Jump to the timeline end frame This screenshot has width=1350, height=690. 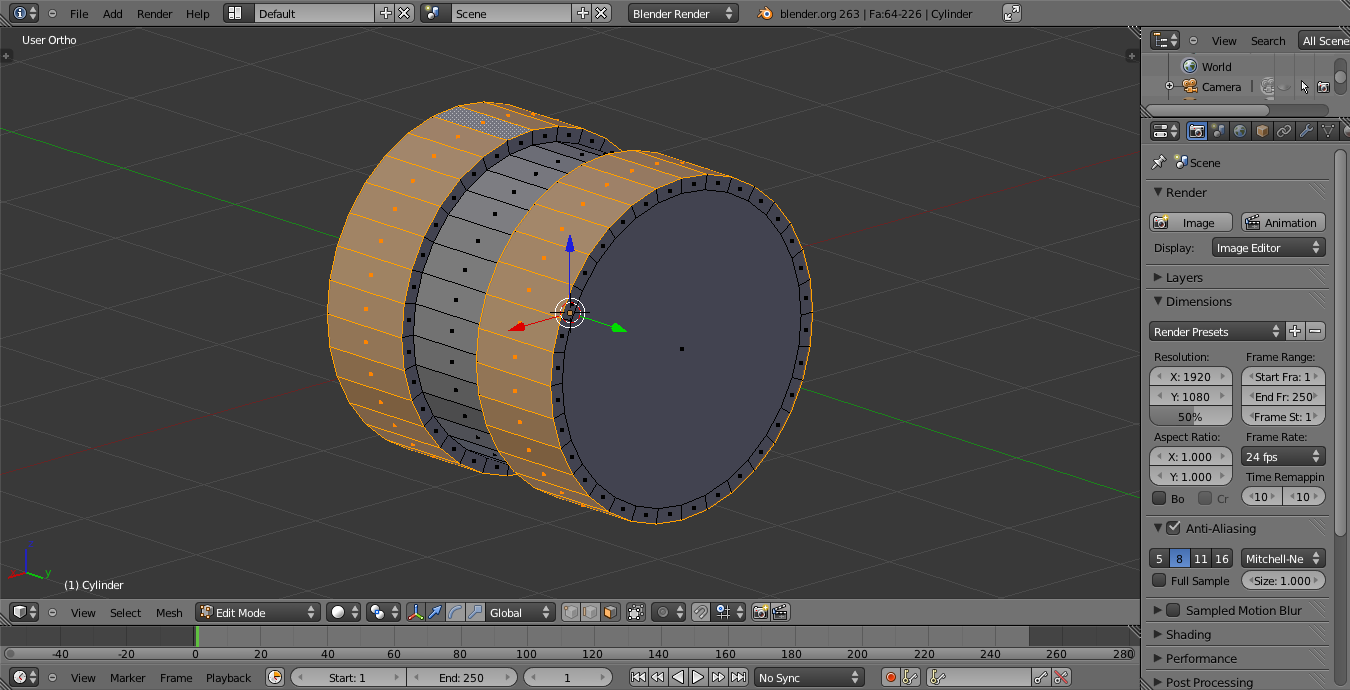click(738, 677)
